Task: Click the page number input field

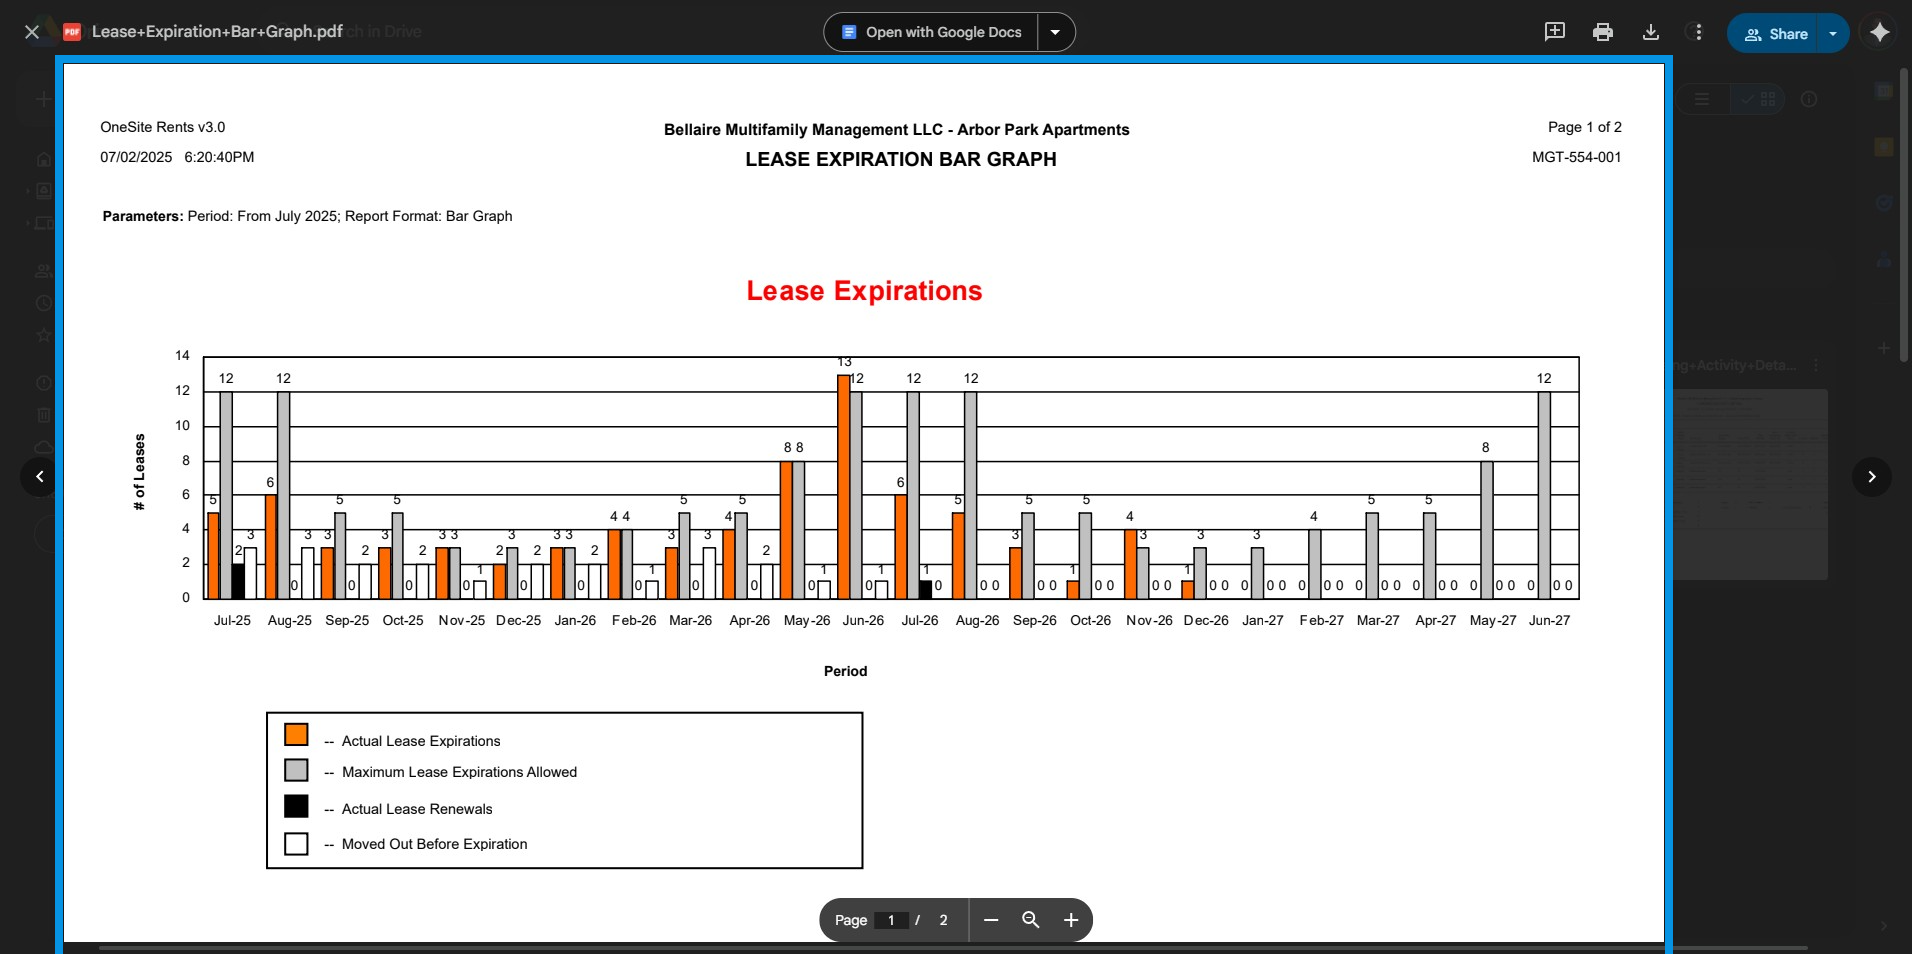Action: tap(891, 920)
